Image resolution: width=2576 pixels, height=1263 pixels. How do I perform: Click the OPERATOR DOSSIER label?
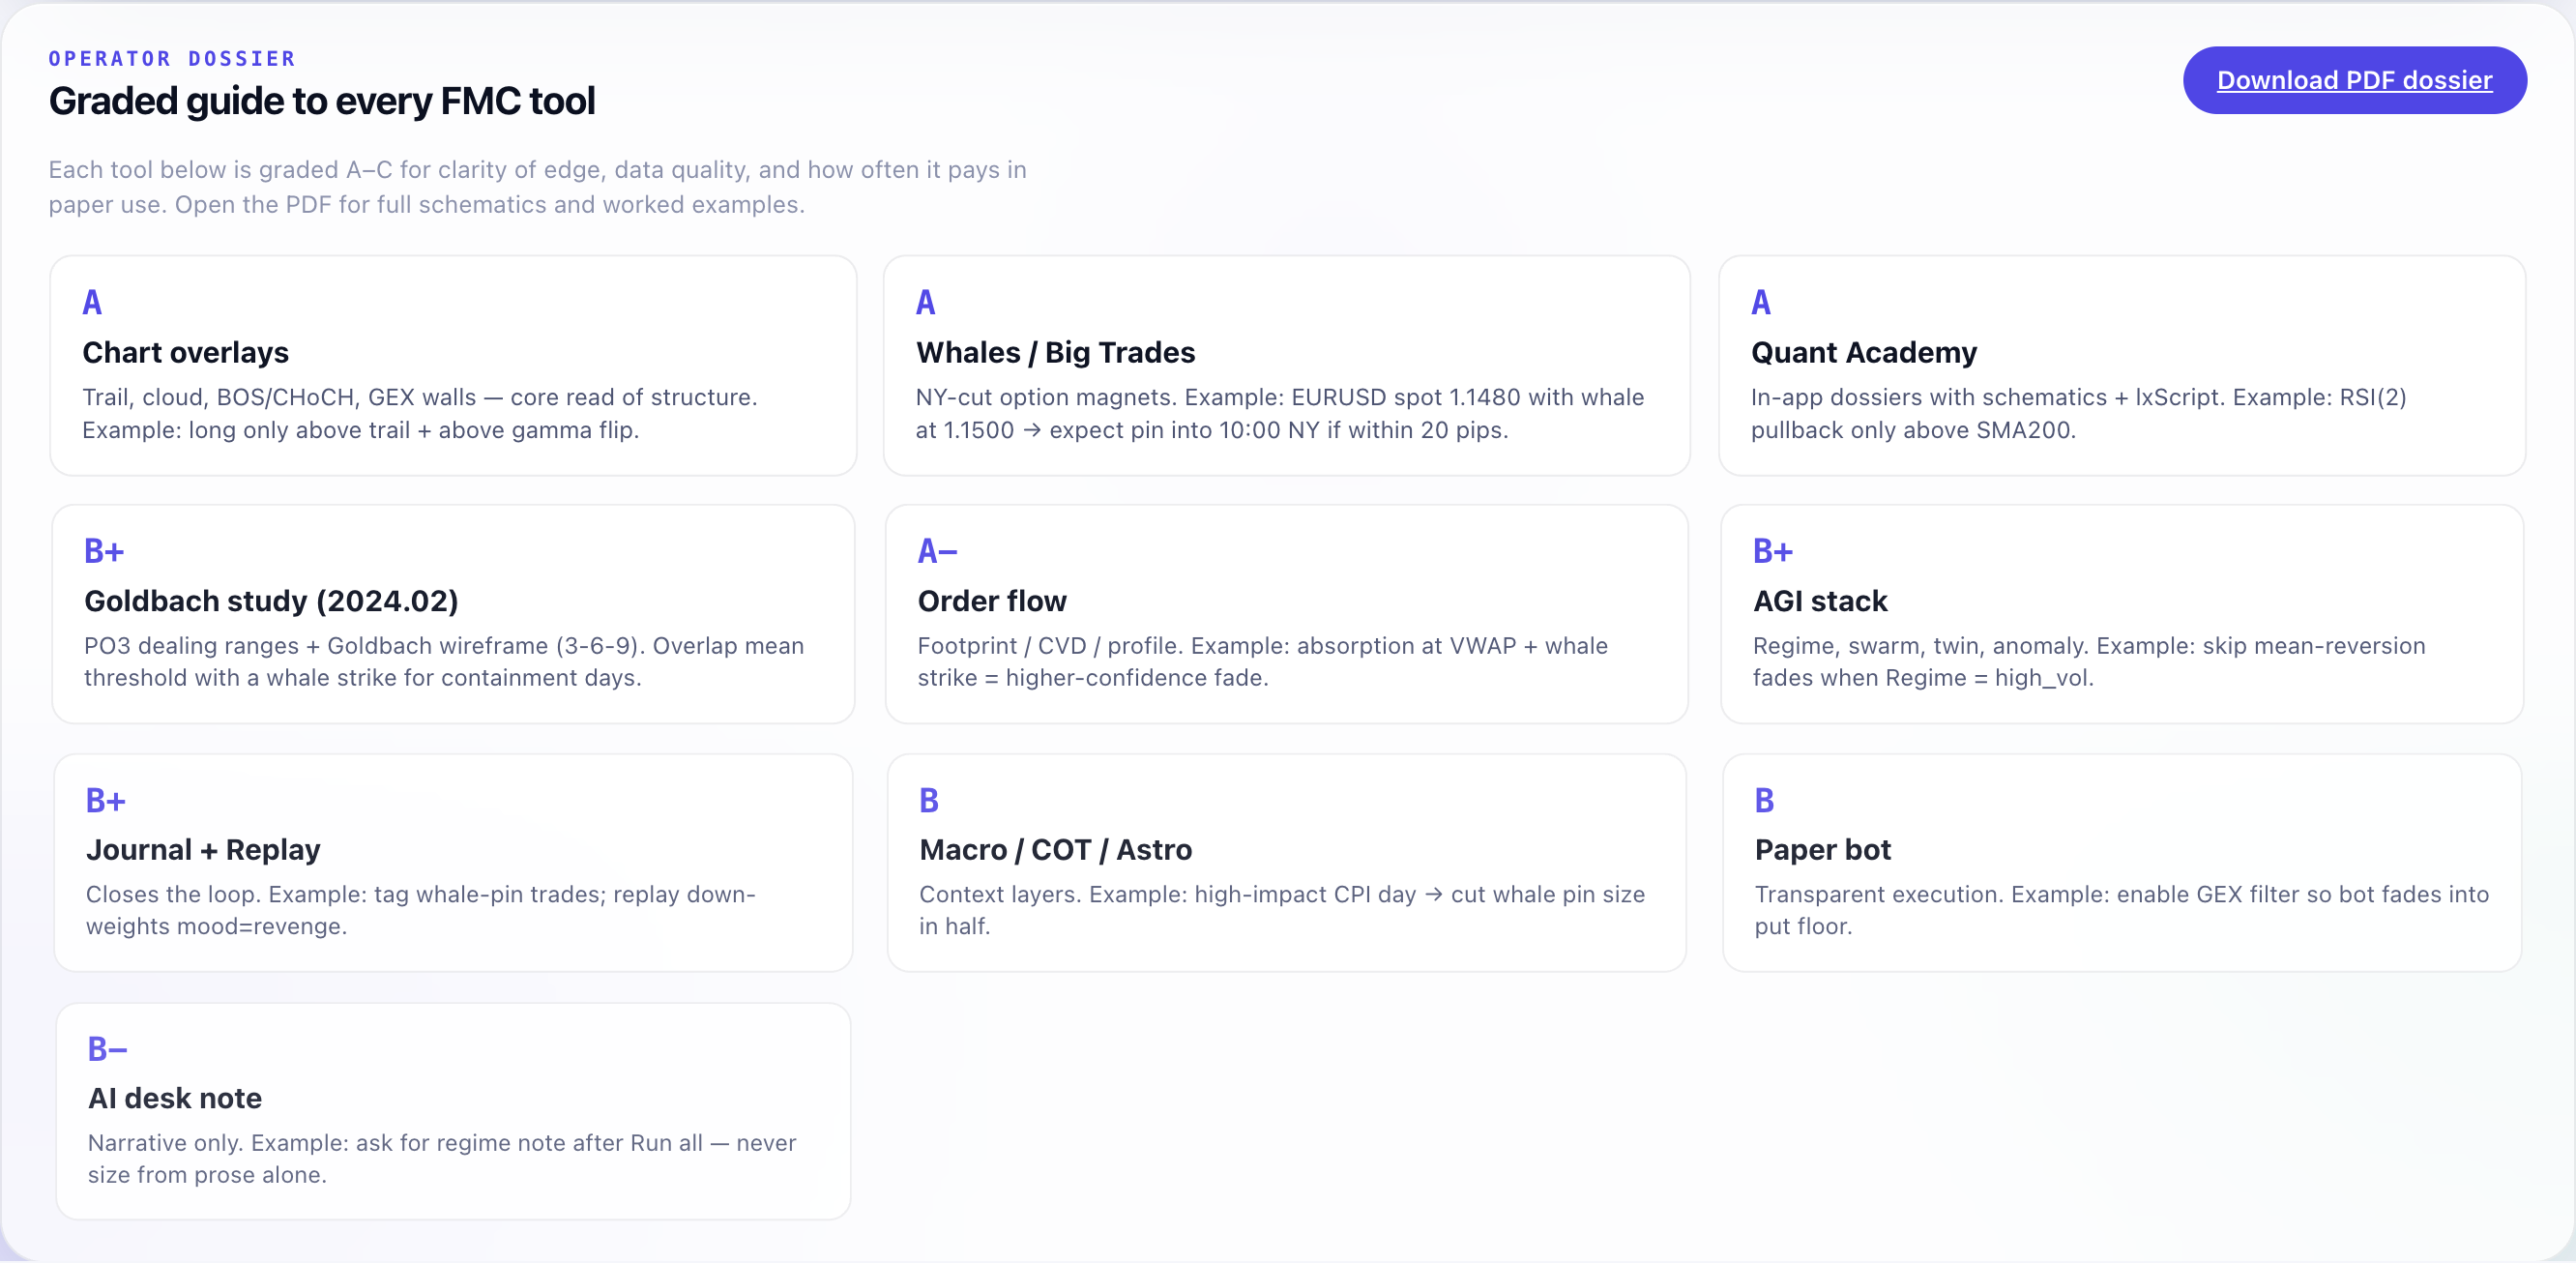(172, 59)
